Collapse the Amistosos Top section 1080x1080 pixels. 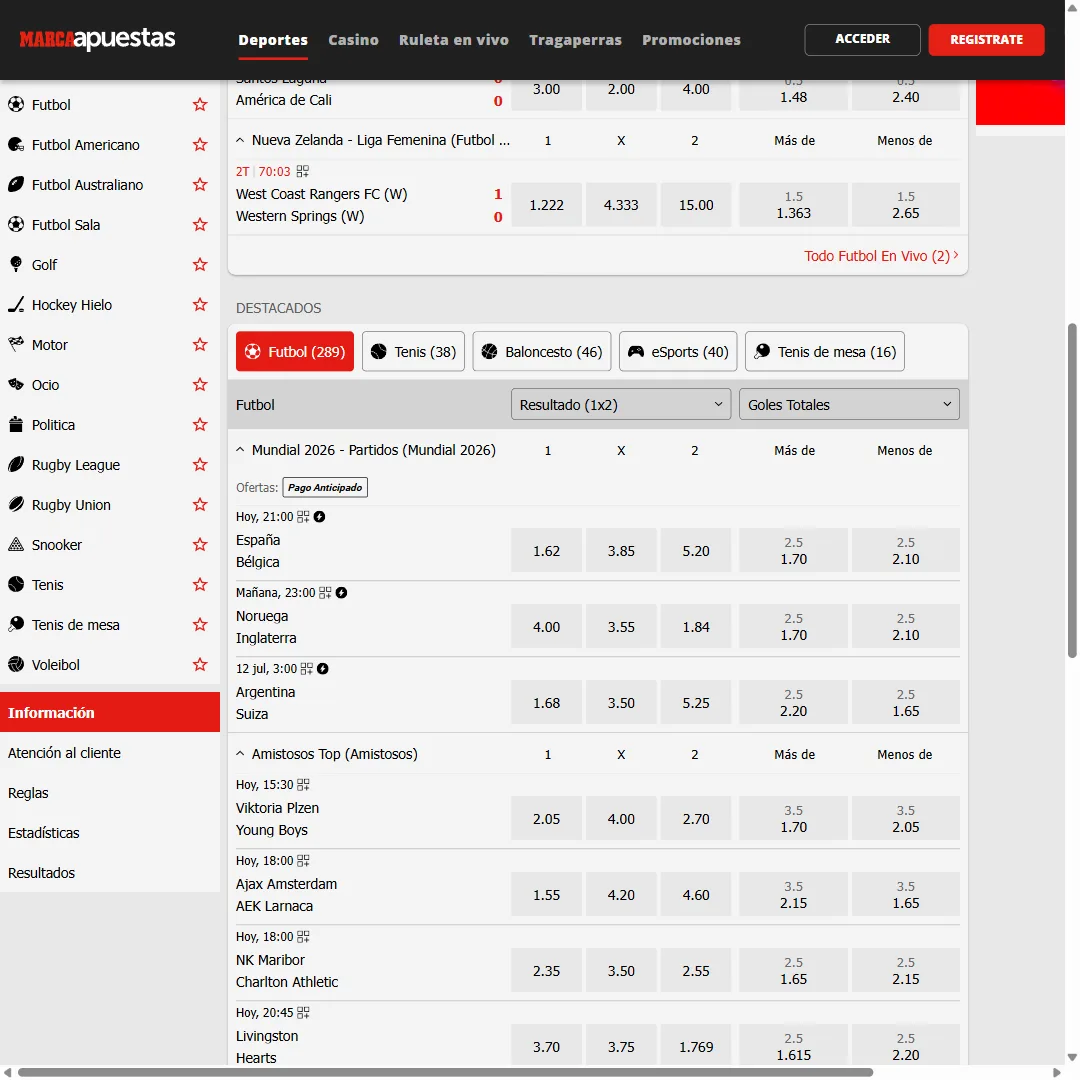click(240, 754)
